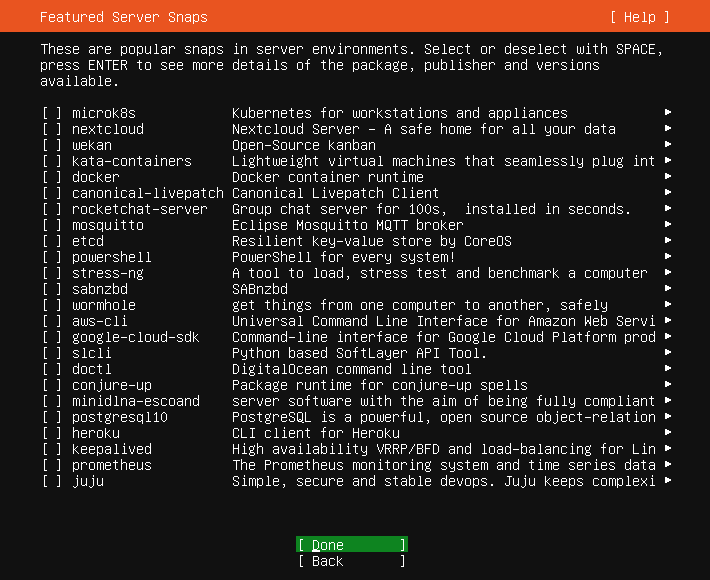Click "Python based SoftLayer API Tool." text
This screenshot has height=580, width=710.
coord(360,353)
